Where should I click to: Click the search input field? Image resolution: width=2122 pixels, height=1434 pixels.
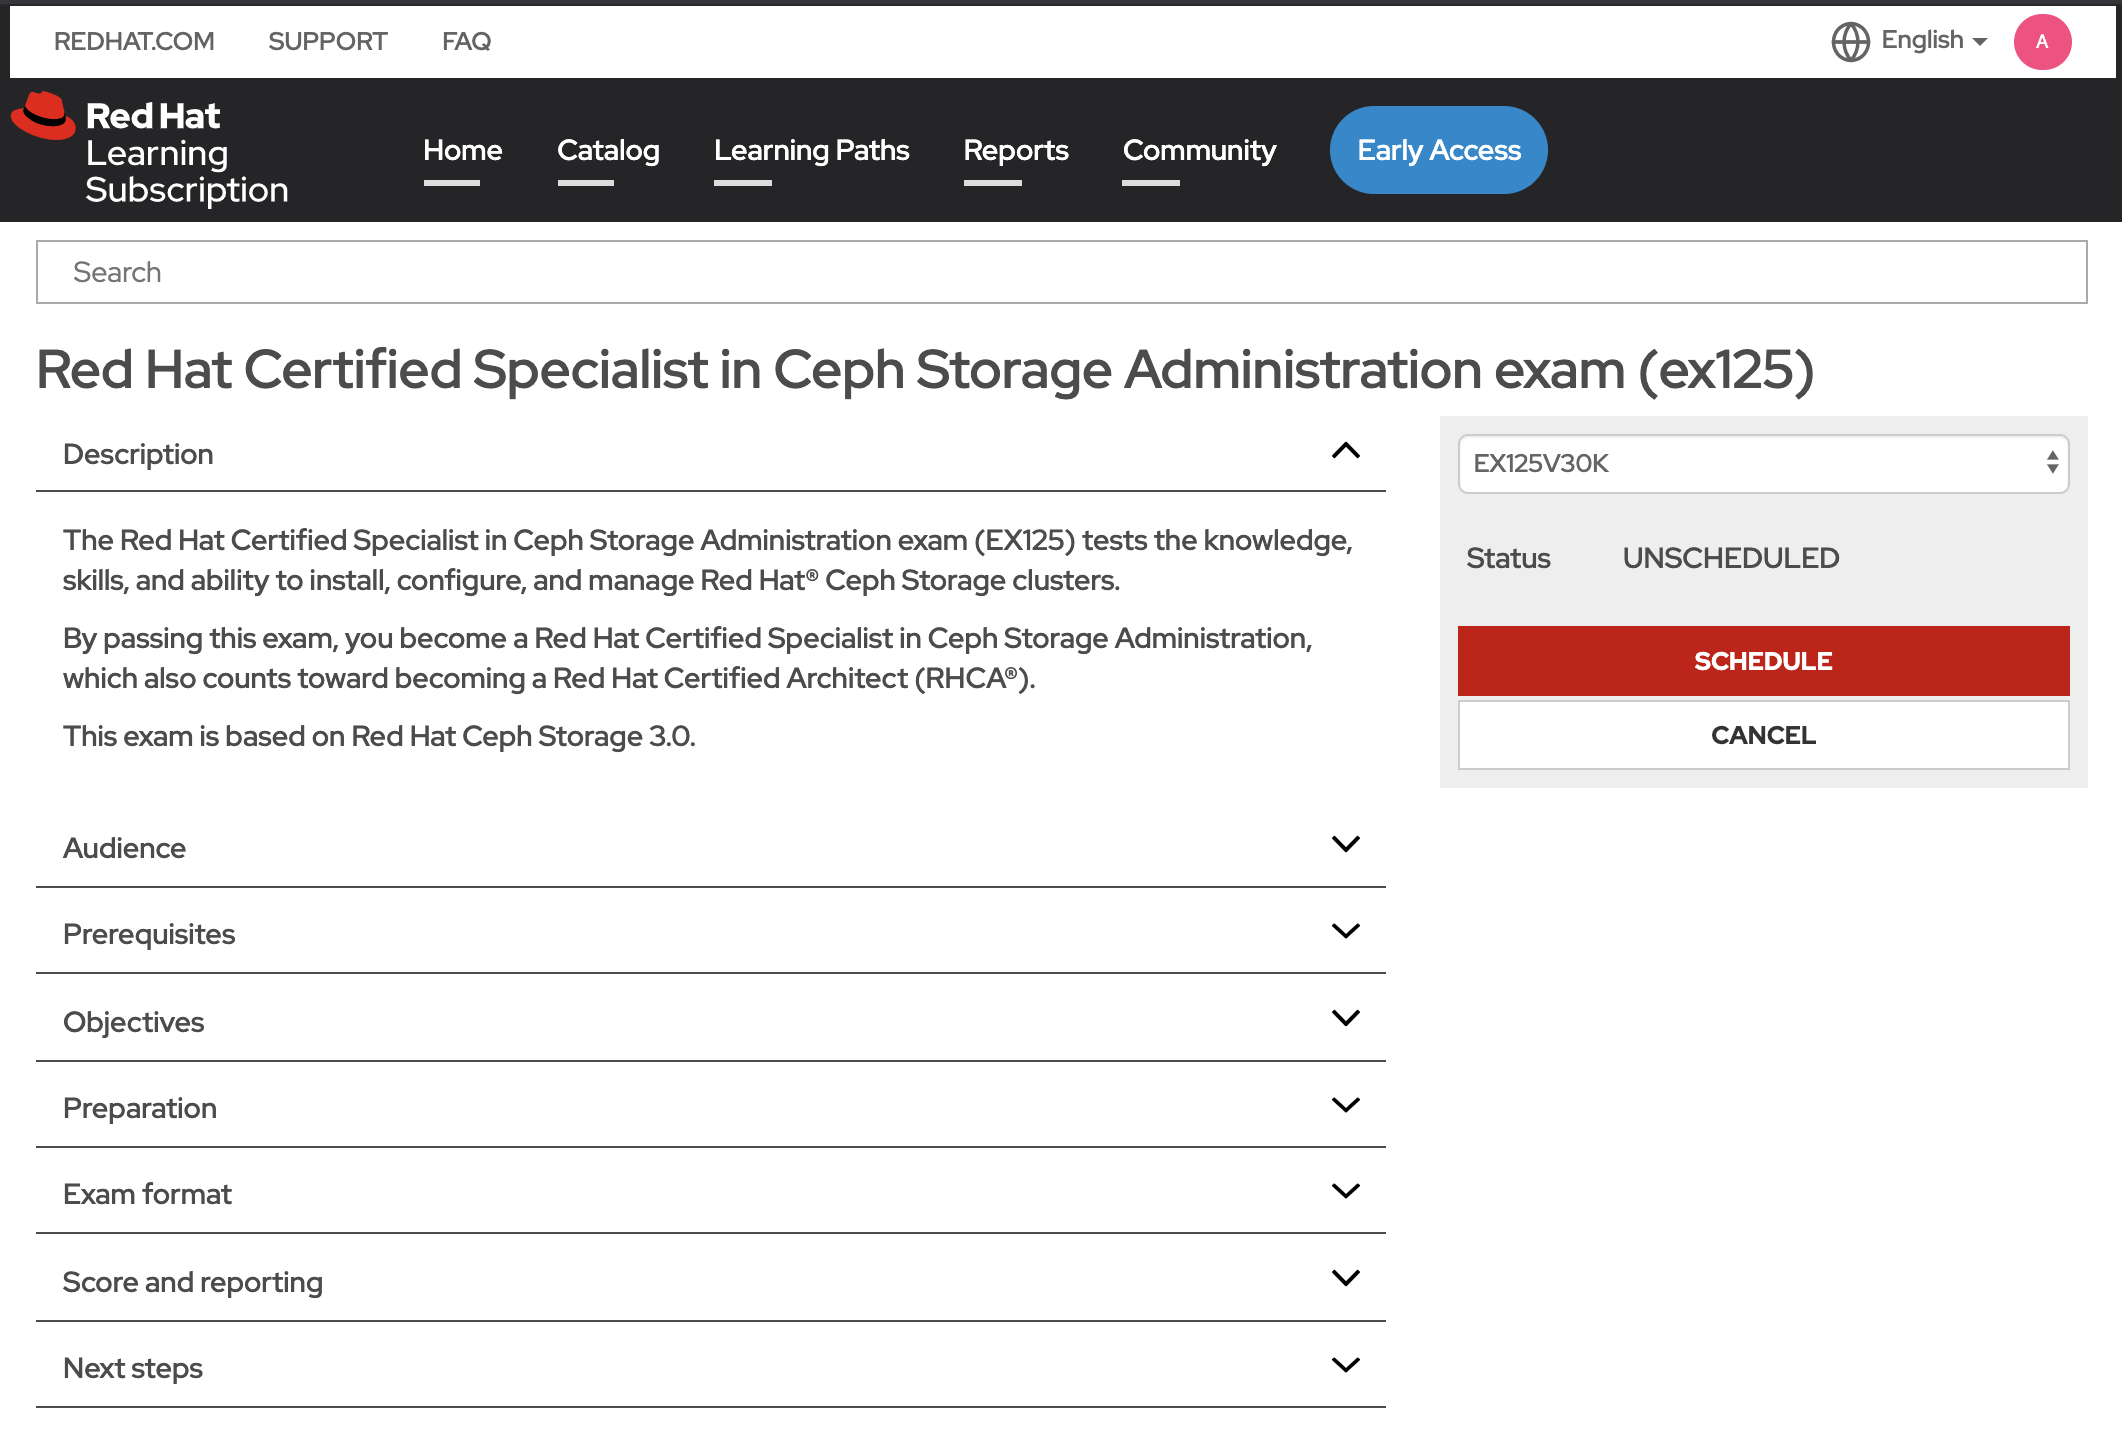[x=1061, y=272]
